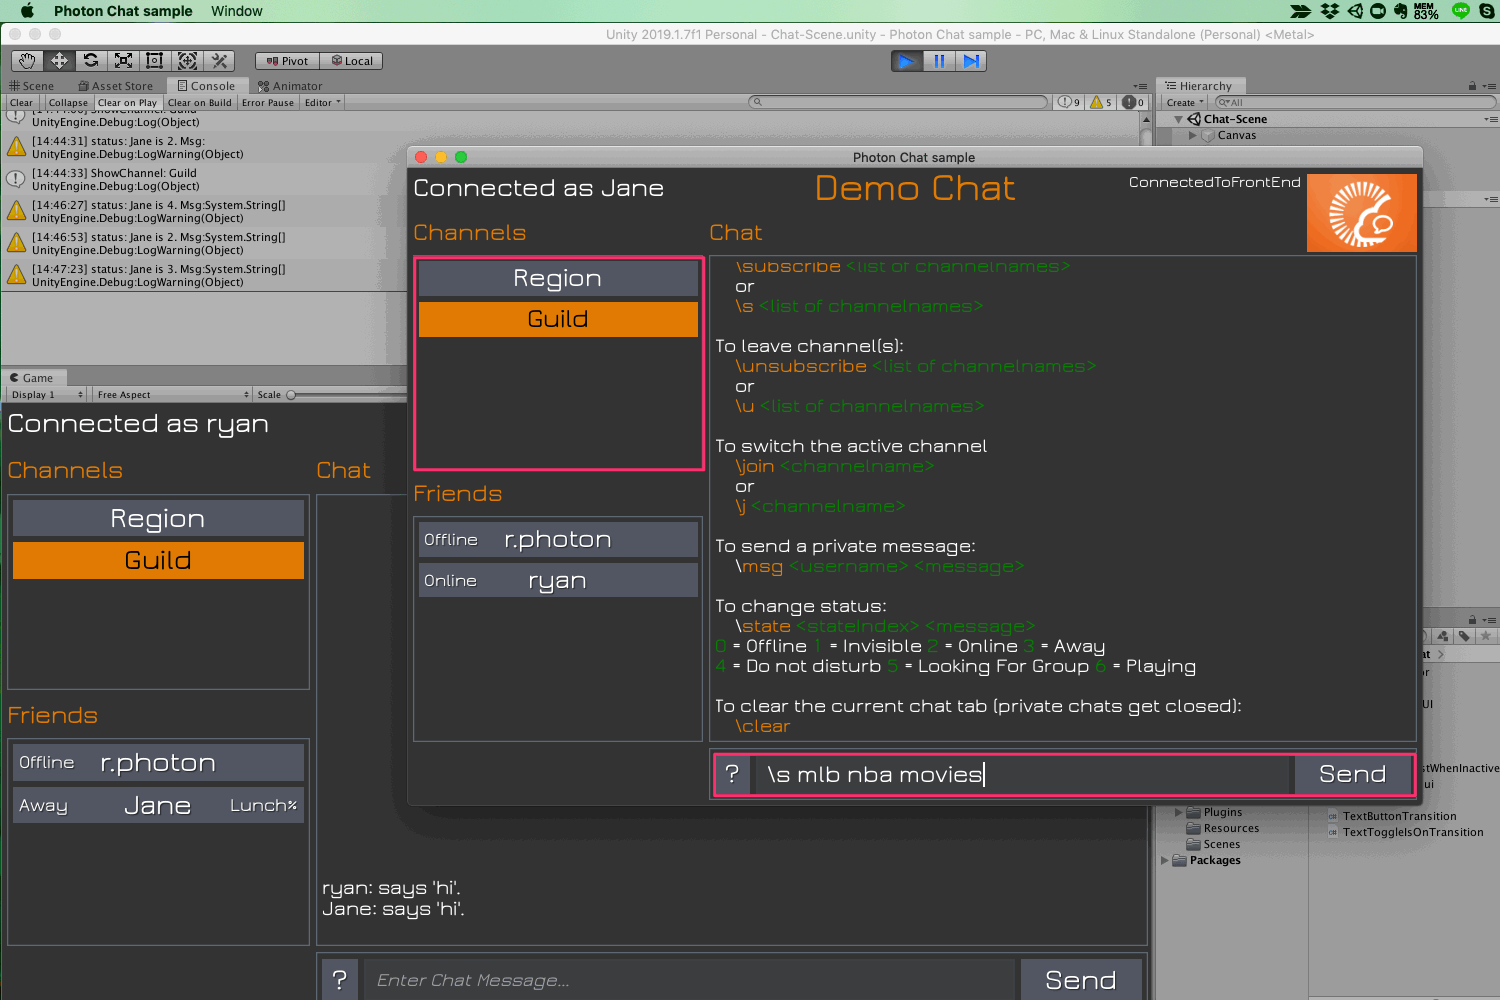Click the ? help button in Jane window
This screenshot has width=1500, height=1000.
pyautogui.click(x=733, y=774)
